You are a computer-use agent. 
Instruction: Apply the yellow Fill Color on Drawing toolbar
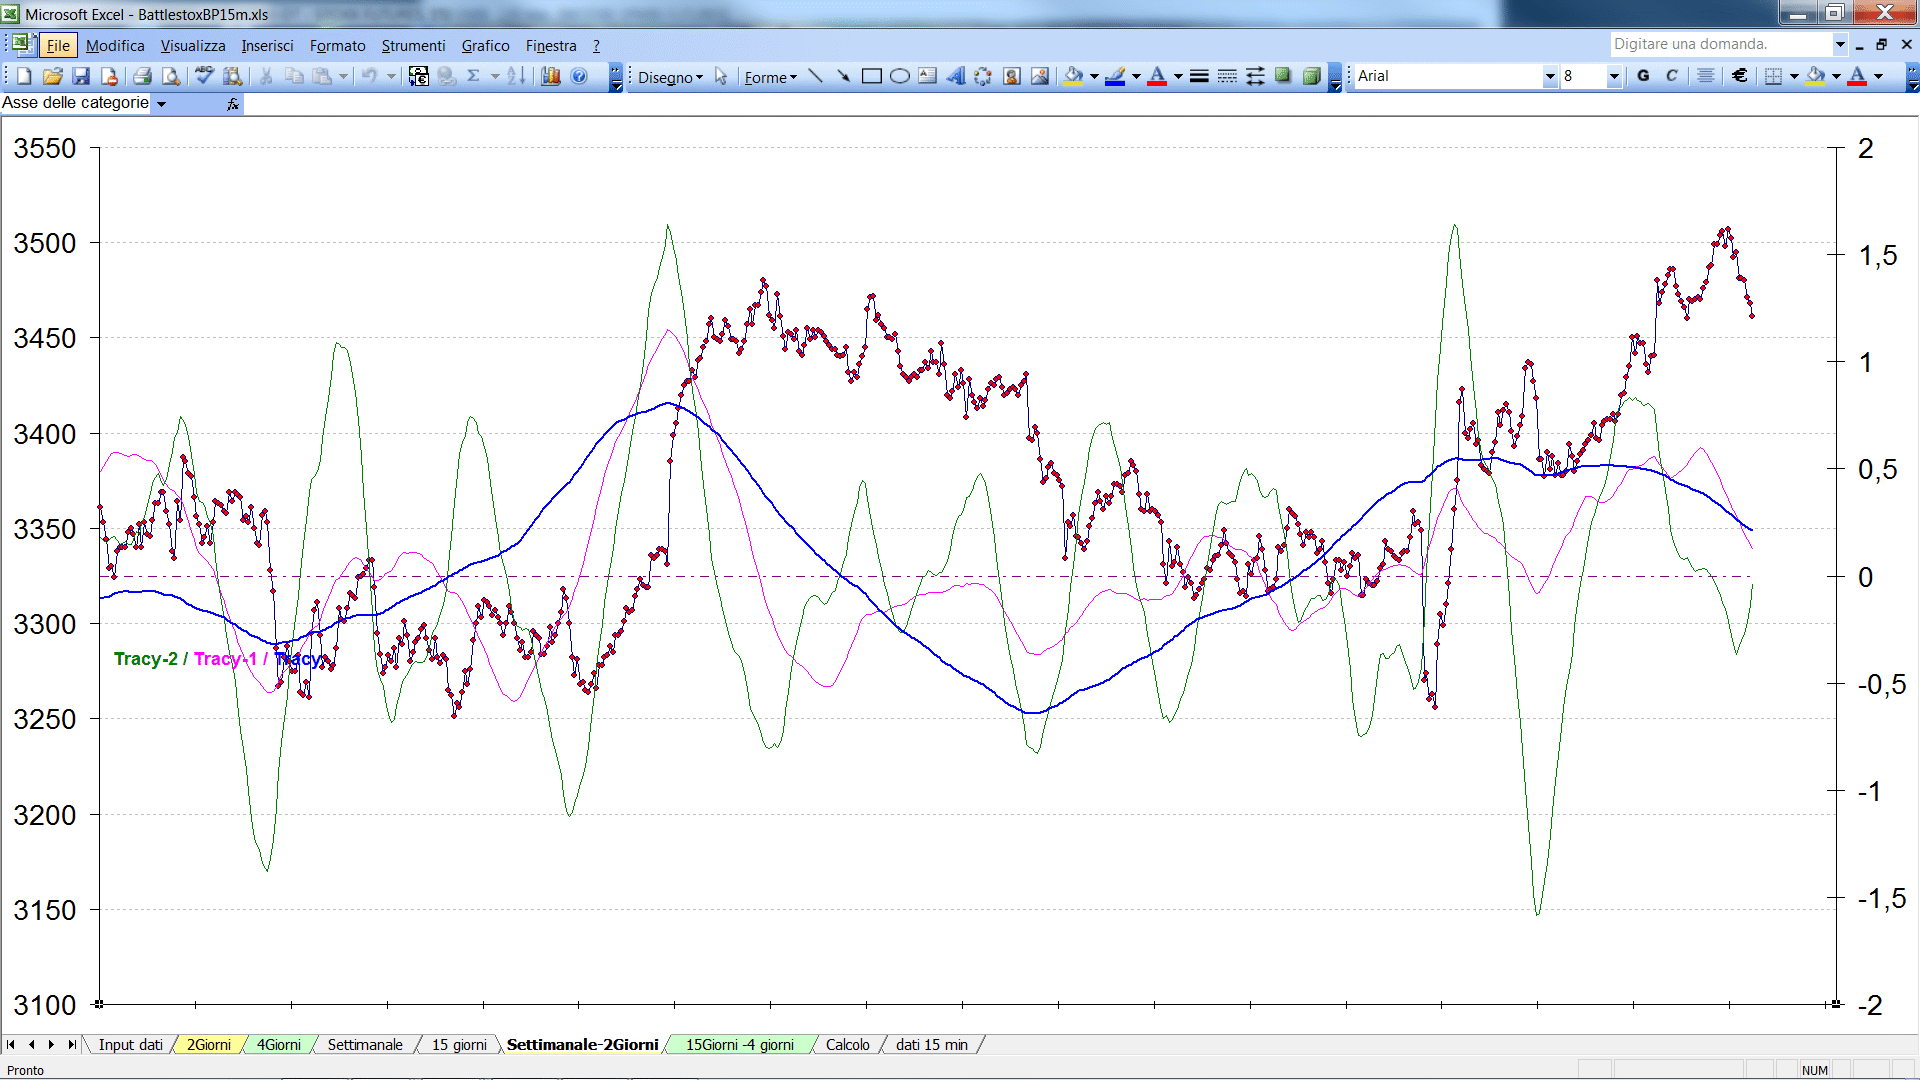click(x=1074, y=76)
